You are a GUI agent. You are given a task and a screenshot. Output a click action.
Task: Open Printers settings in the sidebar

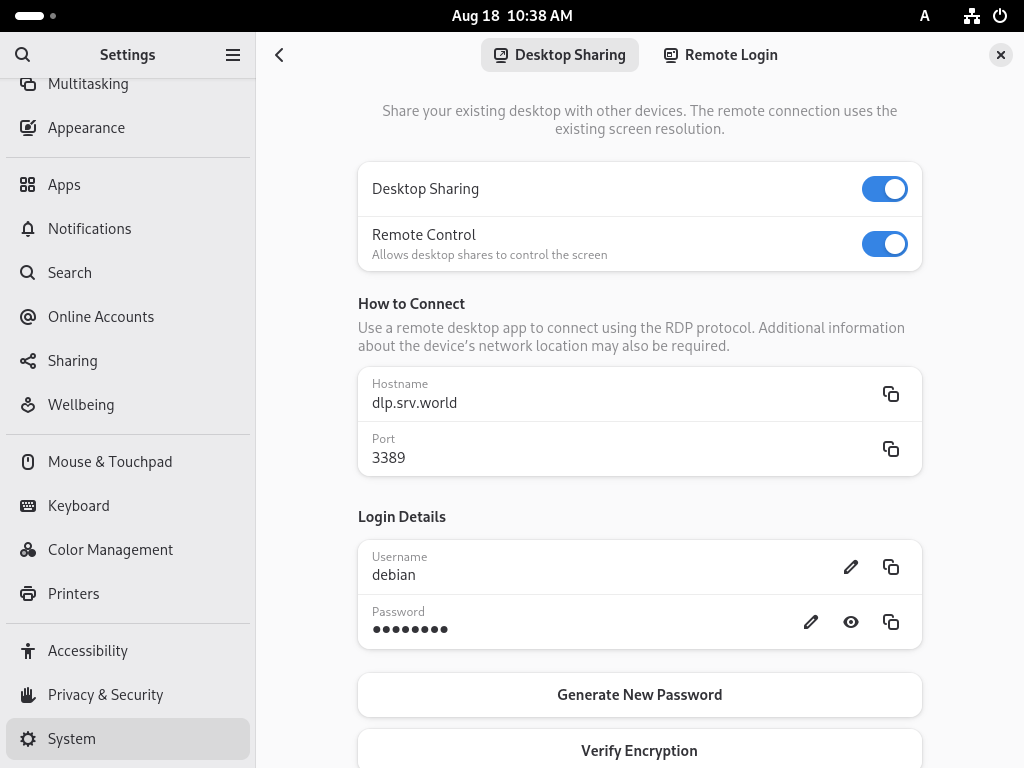click(73, 593)
